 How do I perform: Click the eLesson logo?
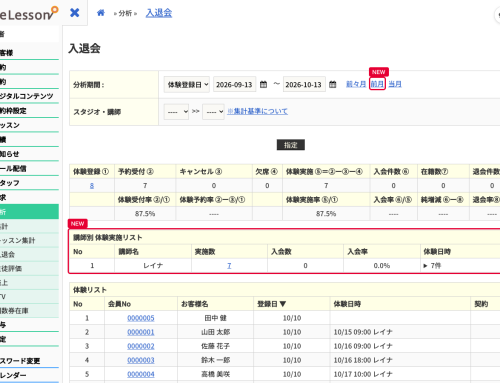[29, 14]
